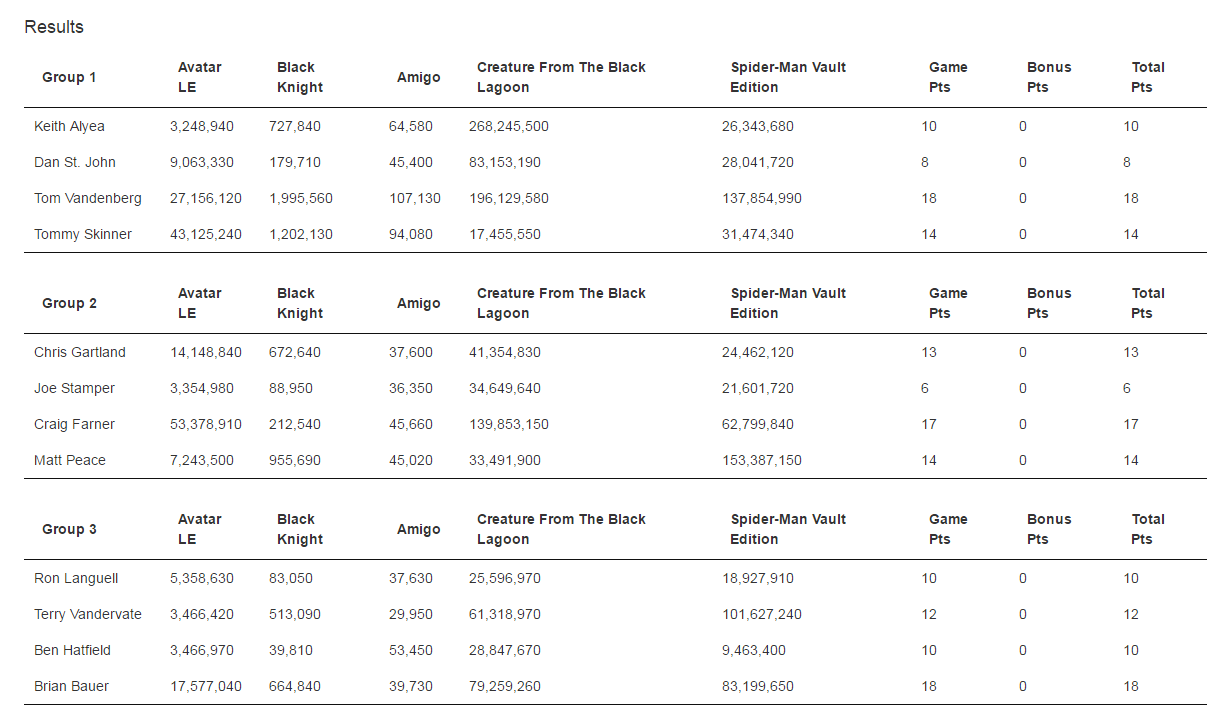The height and width of the screenshot is (726, 1226).
Task: Click Craig Farner's name
Action: tap(74, 425)
